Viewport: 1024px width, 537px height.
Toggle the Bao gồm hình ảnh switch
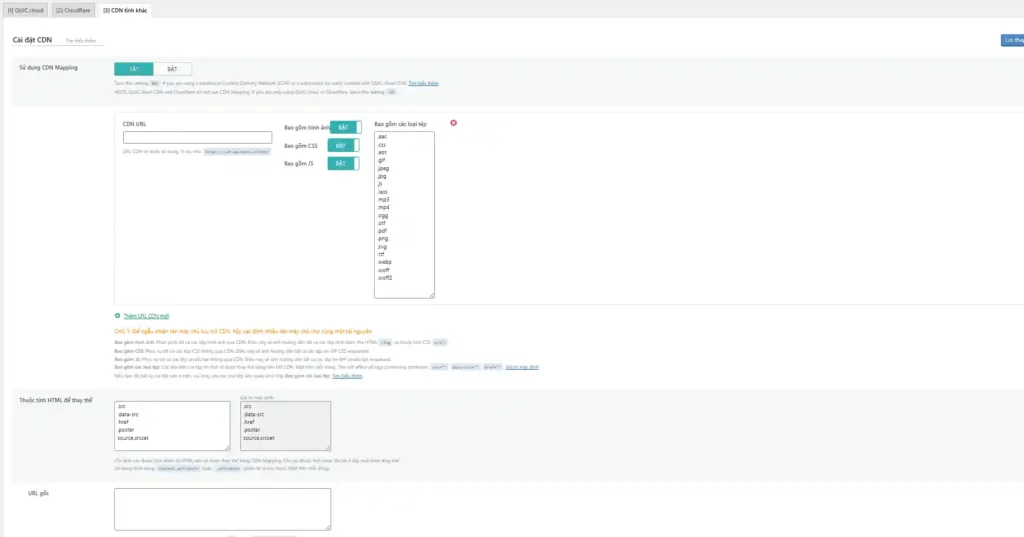point(345,127)
